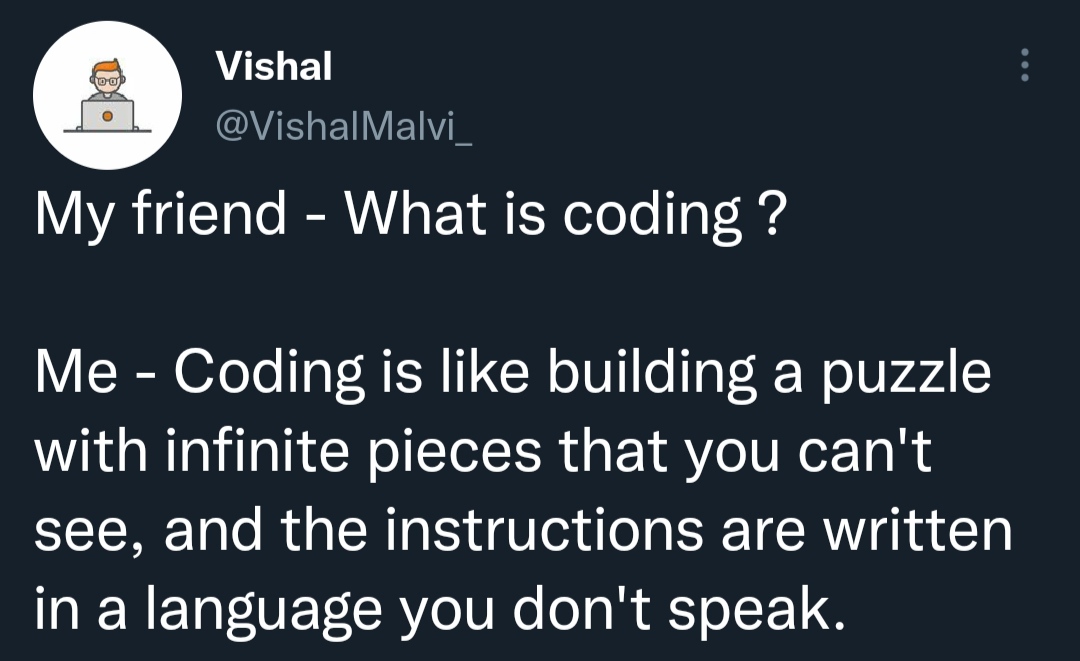The width and height of the screenshot is (1080, 661).
Task: Open the three-dot more options menu
Action: click(1023, 66)
